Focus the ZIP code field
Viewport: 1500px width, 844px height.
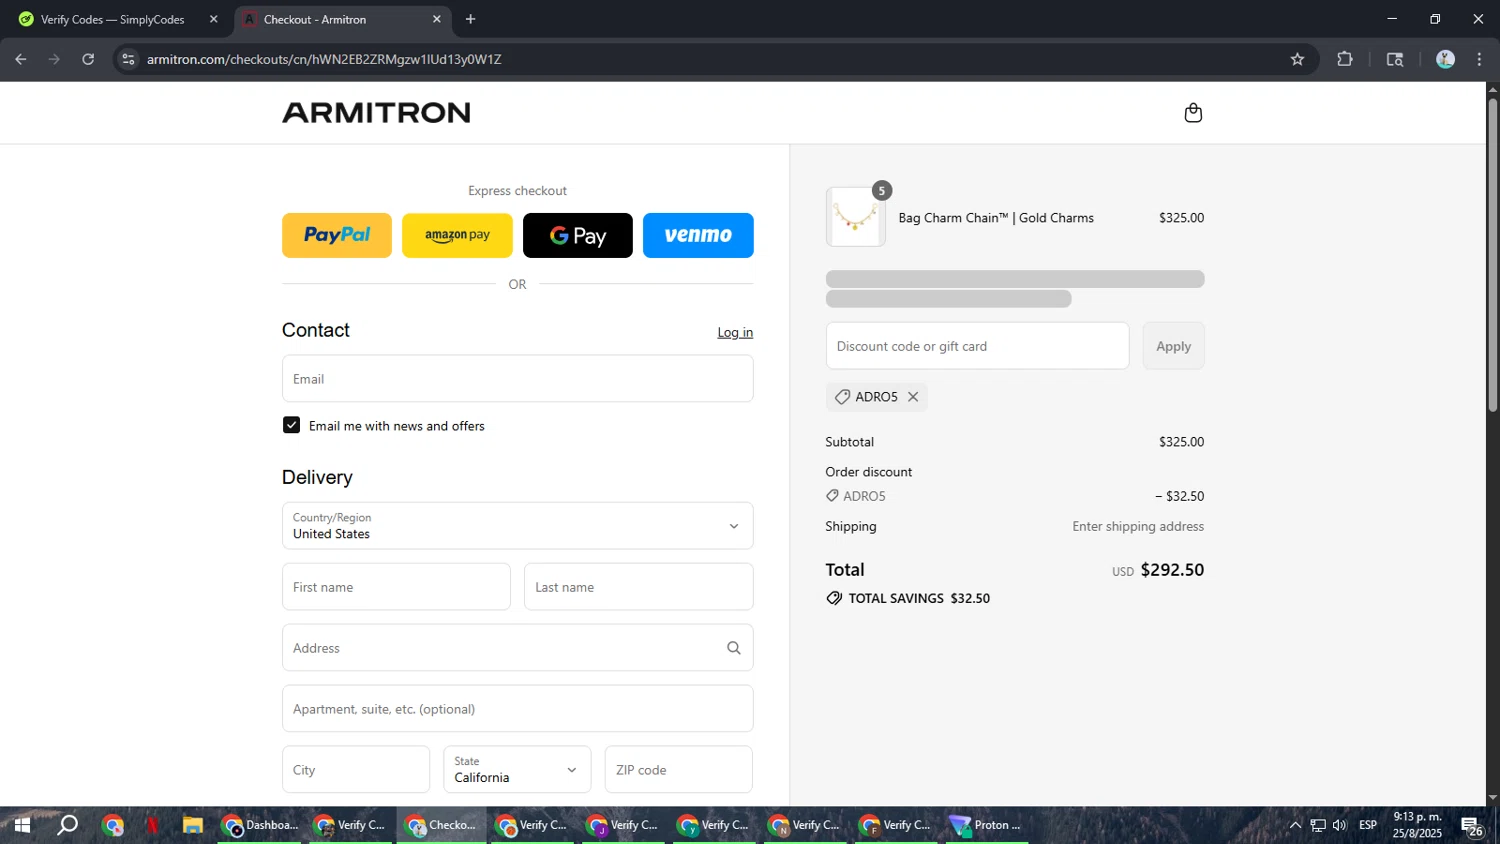(x=679, y=770)
